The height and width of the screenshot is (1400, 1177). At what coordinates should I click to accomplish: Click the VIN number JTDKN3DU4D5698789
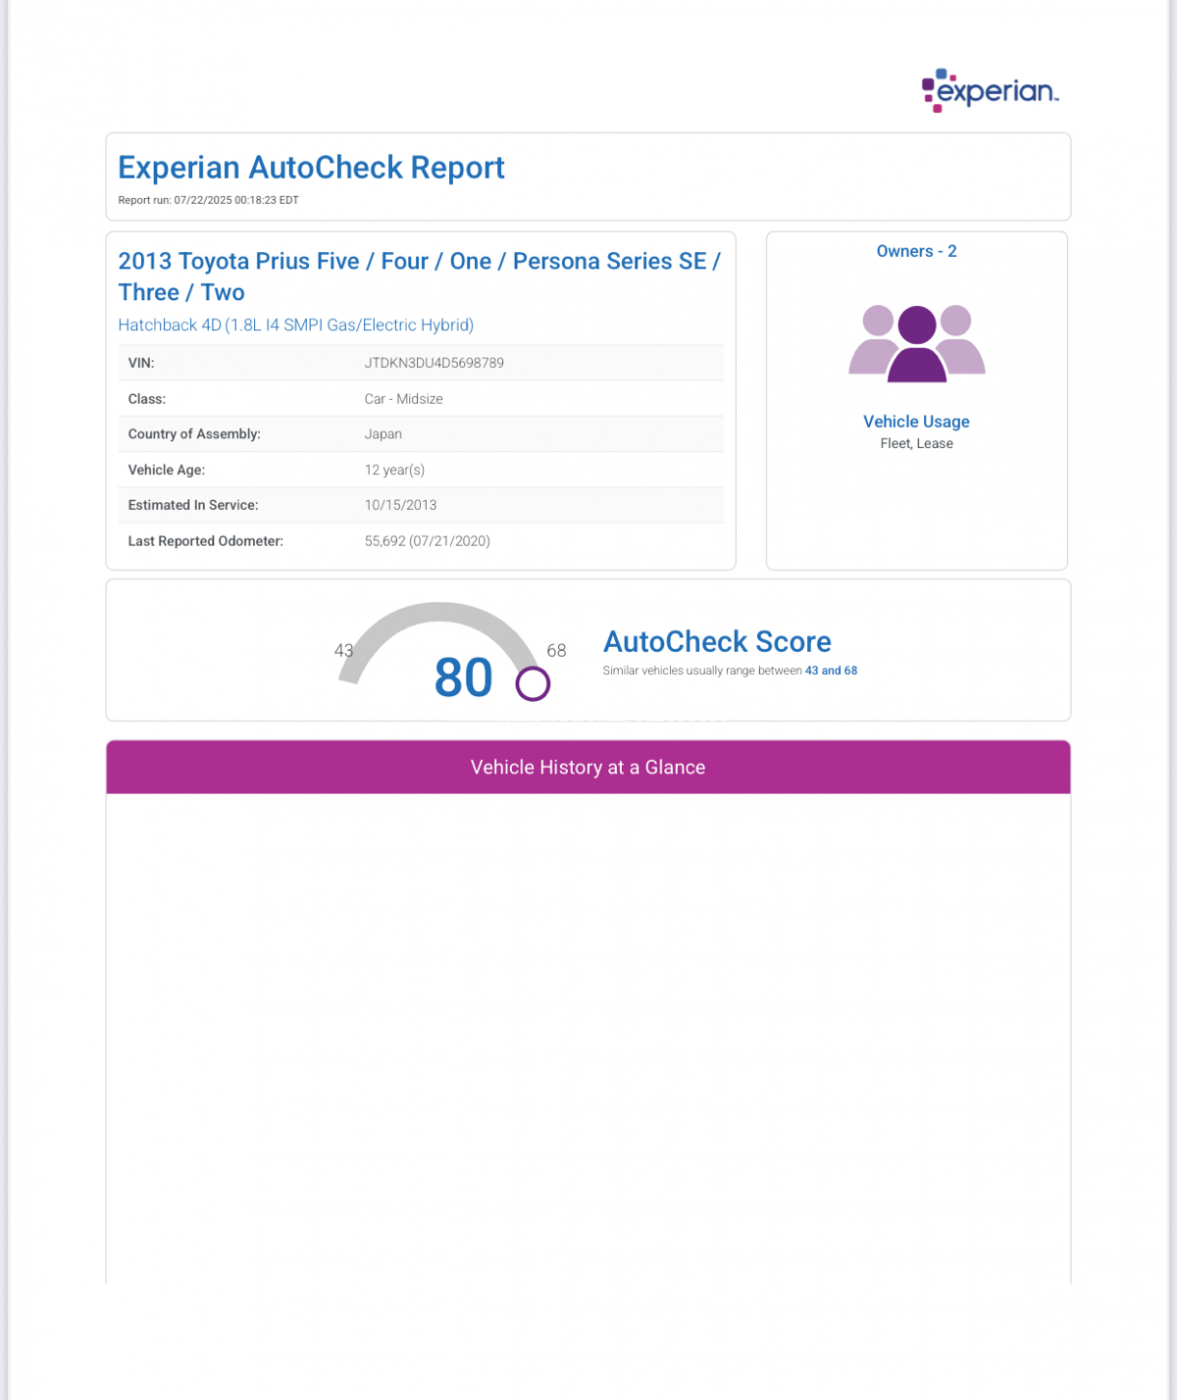pyautogui.click(x=434, y=363)
